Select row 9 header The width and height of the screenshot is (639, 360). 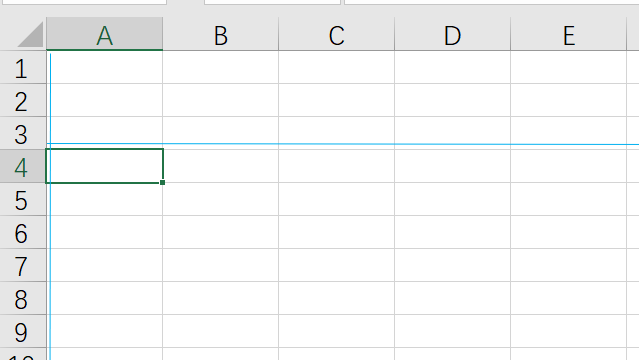(23, 332)
